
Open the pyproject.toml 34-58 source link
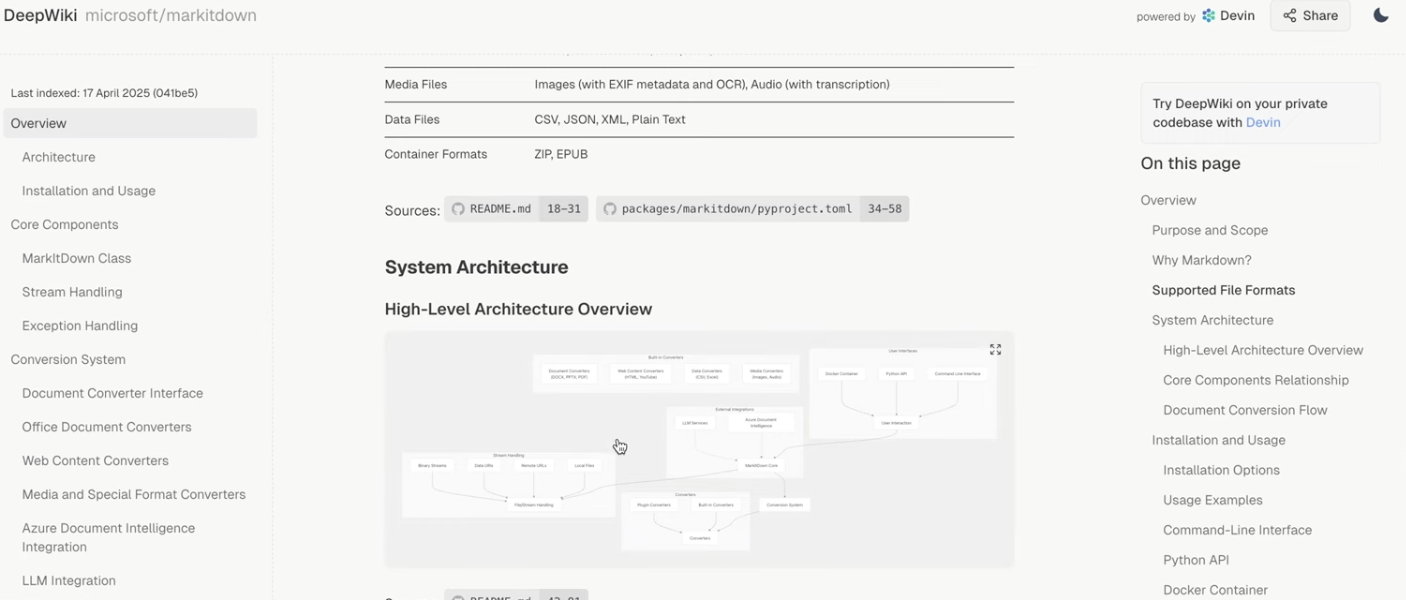(x=753, y=209)
